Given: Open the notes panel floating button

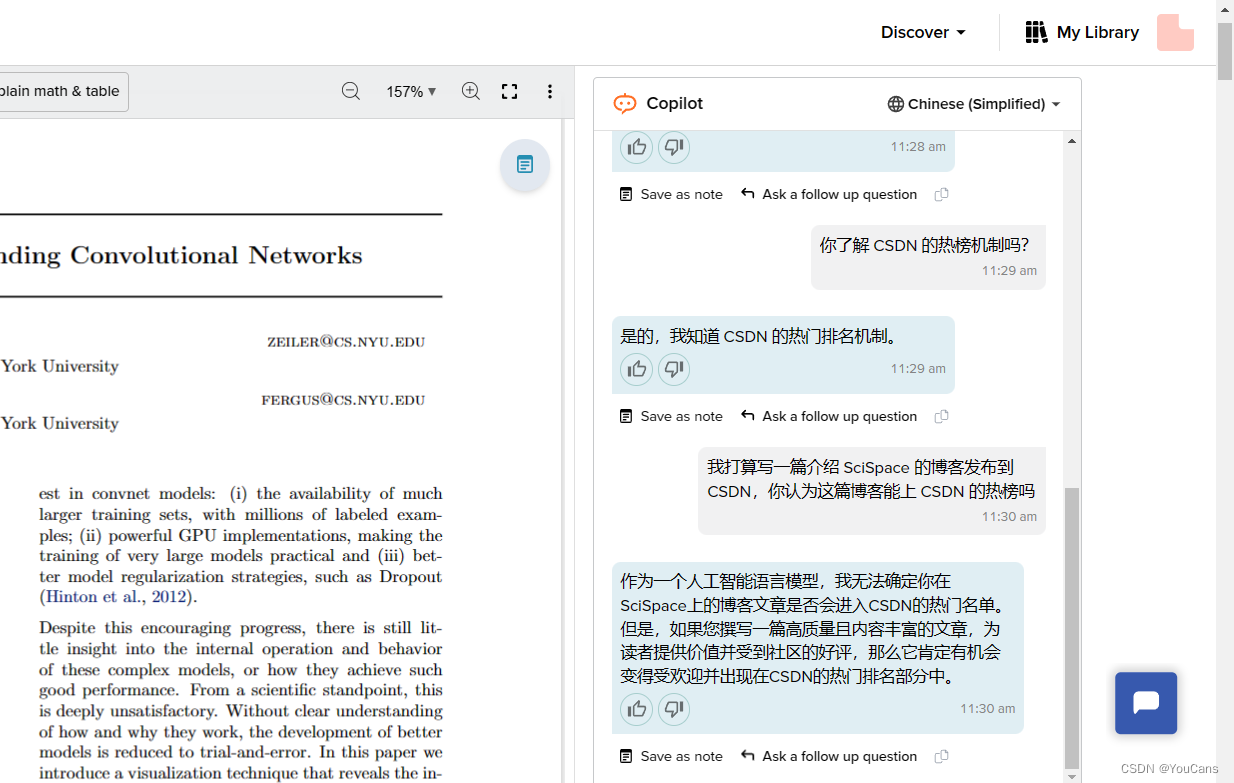Looking at the screenshot, I should 525,164.
